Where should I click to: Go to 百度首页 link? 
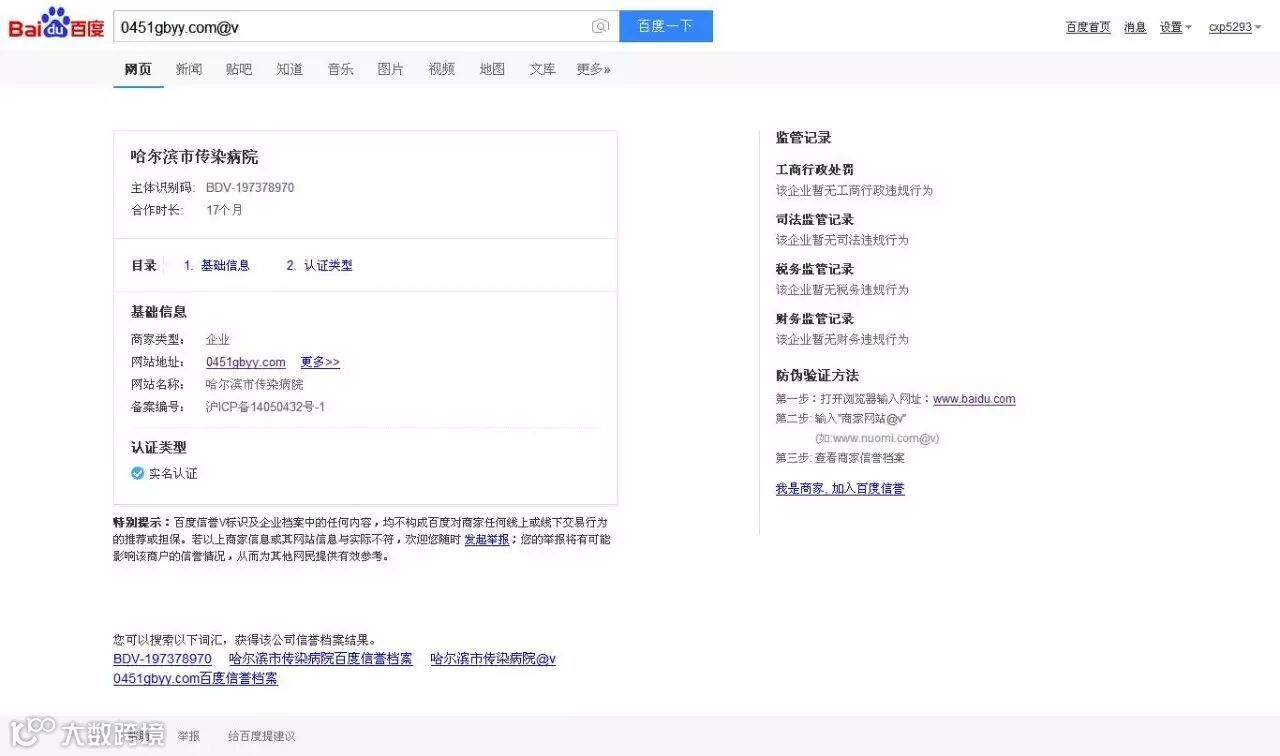[x=1088, y=27]
